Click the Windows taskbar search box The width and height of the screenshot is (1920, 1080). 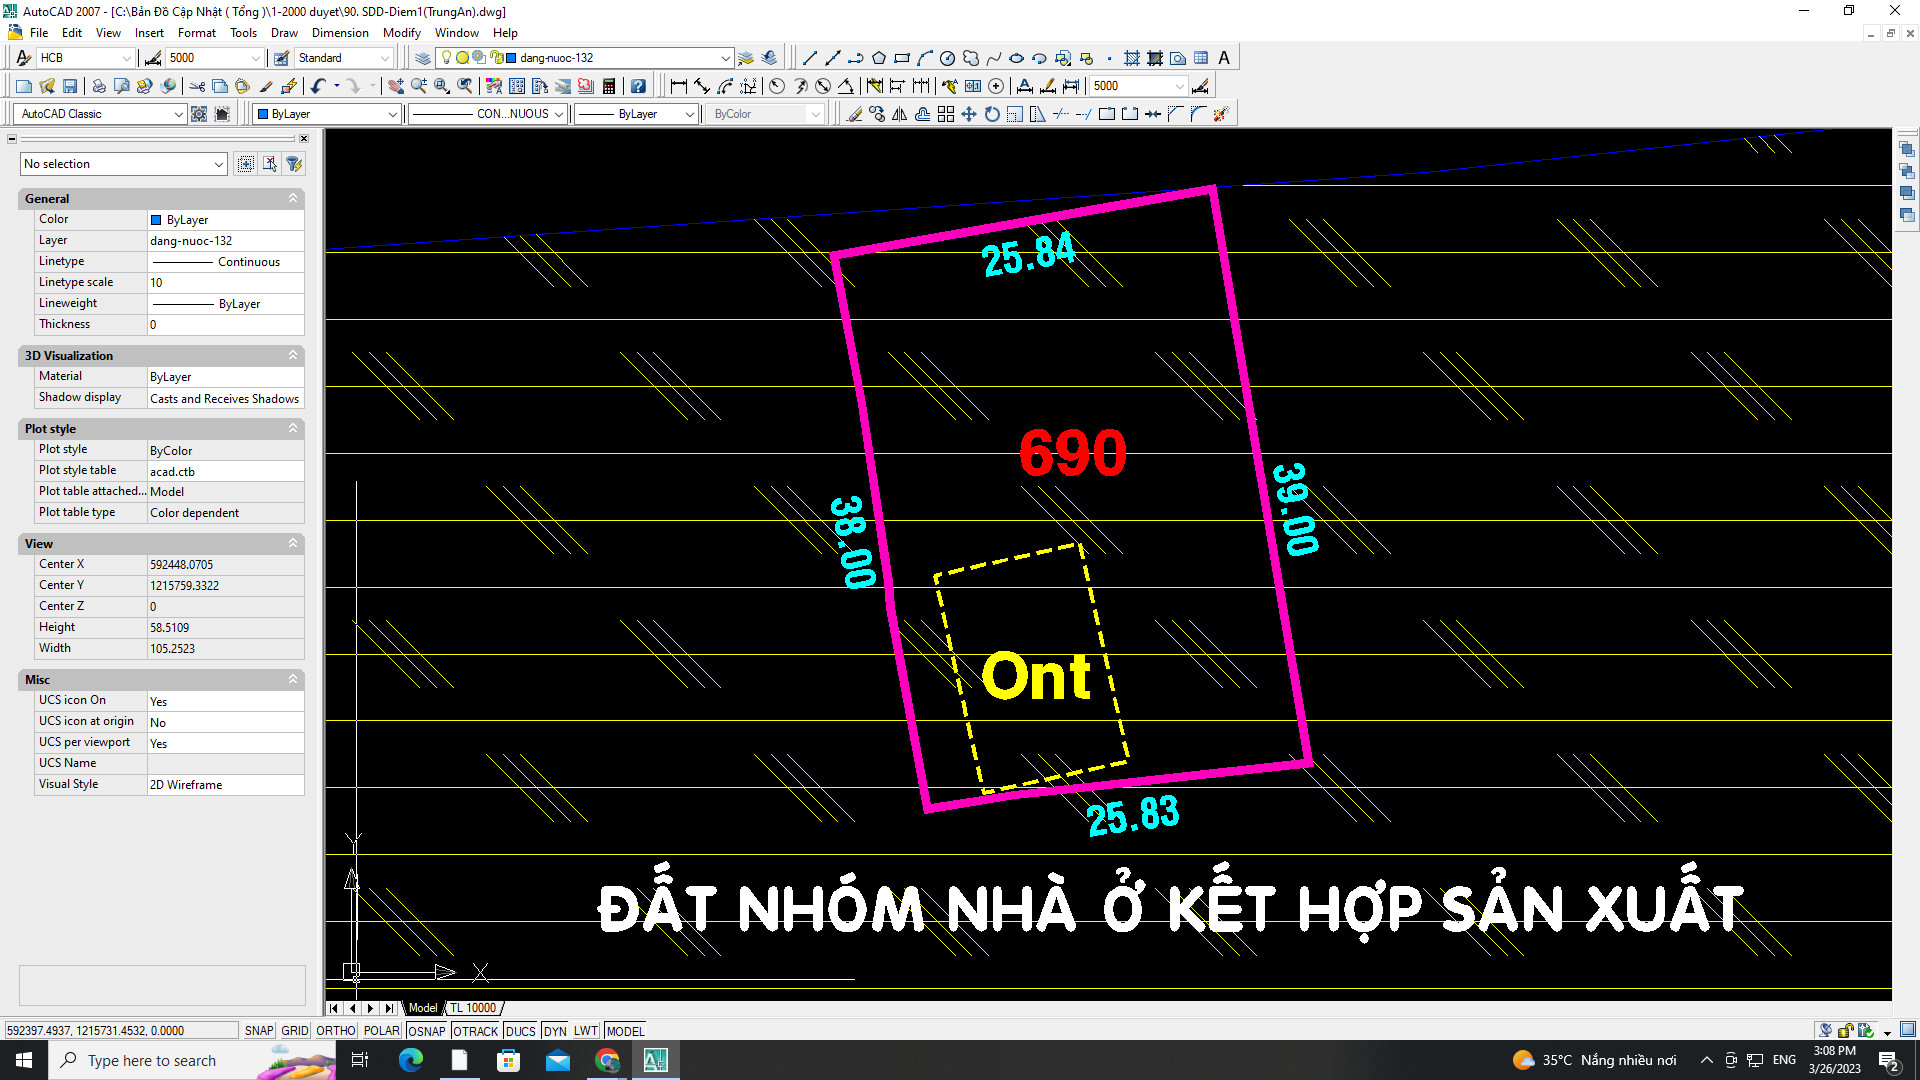click(150, 1060)
